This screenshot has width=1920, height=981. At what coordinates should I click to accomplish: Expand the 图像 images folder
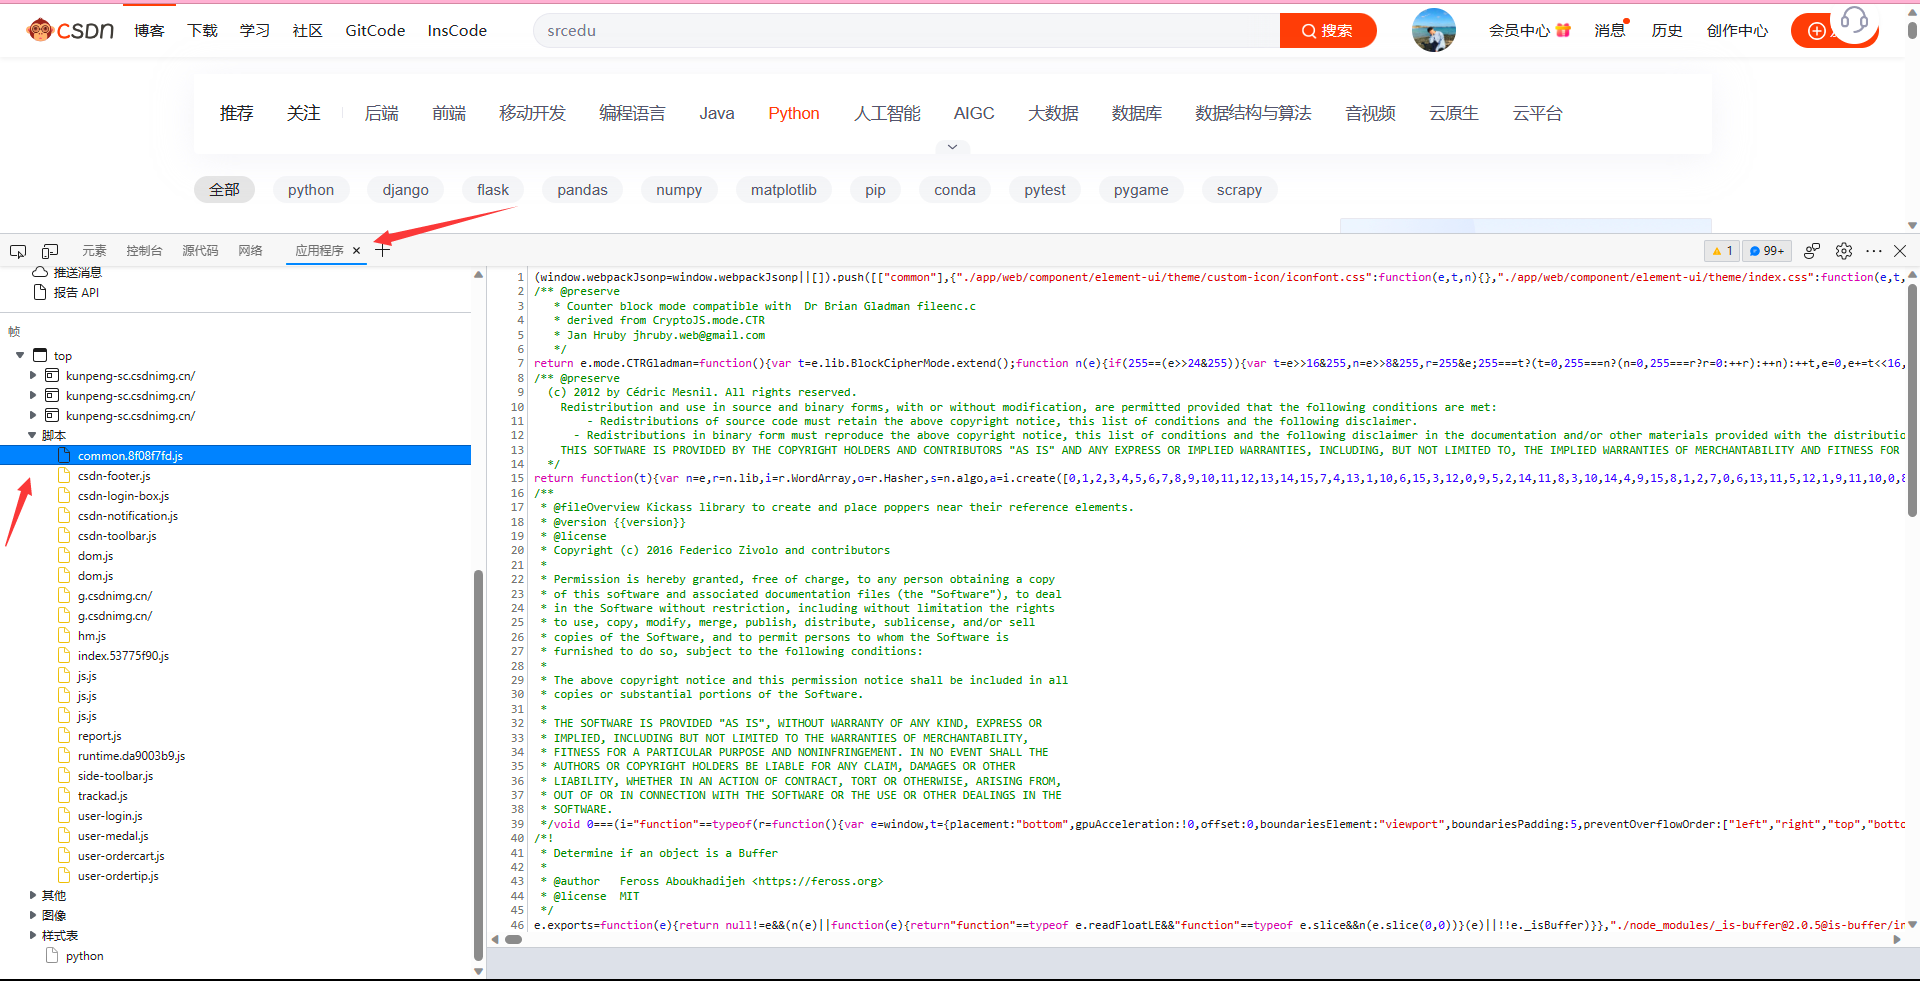pos(32,915)
